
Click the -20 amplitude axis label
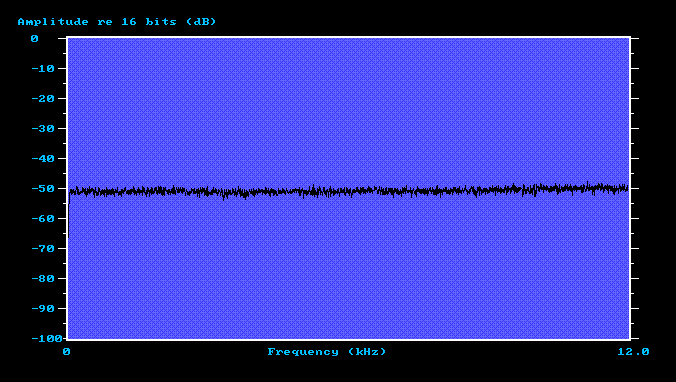43,99
